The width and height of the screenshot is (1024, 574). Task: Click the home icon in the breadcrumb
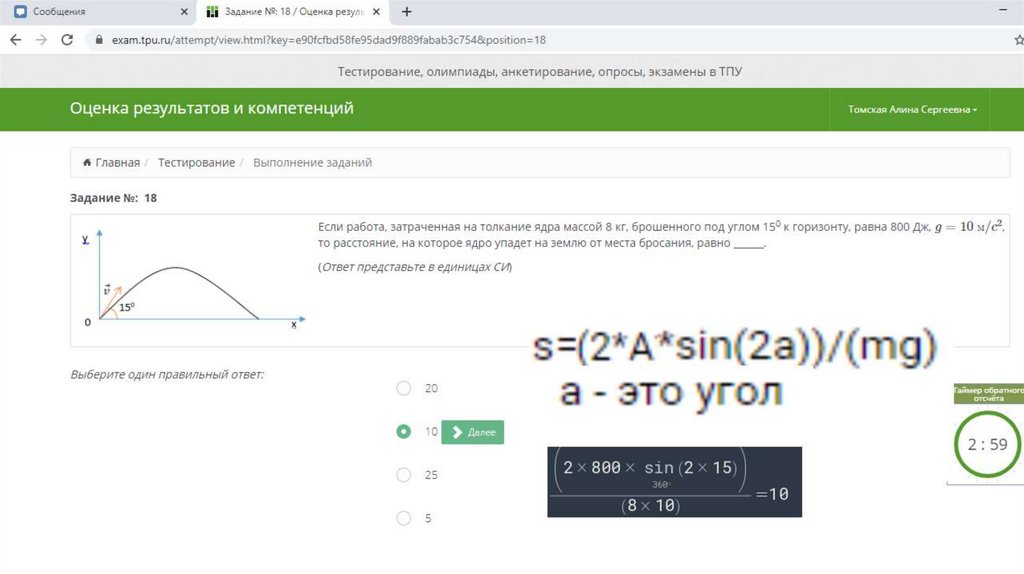pos(87,163)
